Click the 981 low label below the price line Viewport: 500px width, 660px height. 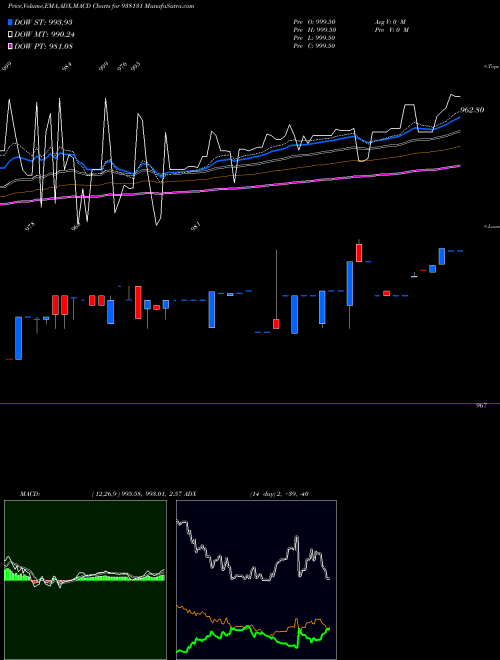coord(196,227)
